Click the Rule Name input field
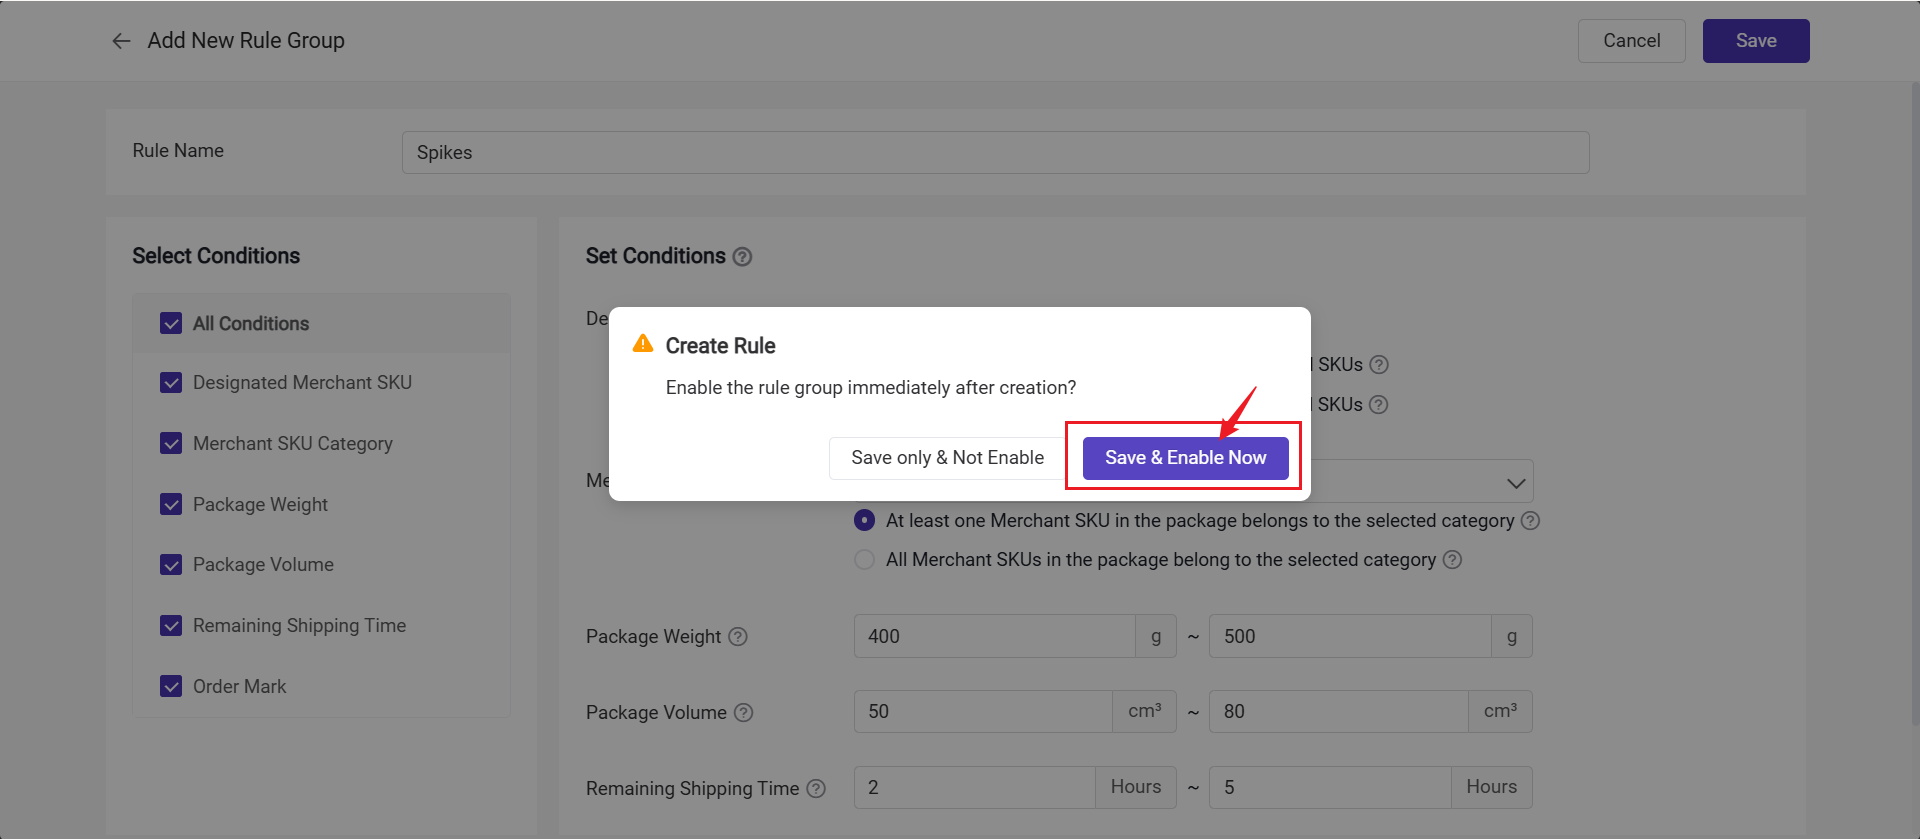 click(x=995, y=153)
